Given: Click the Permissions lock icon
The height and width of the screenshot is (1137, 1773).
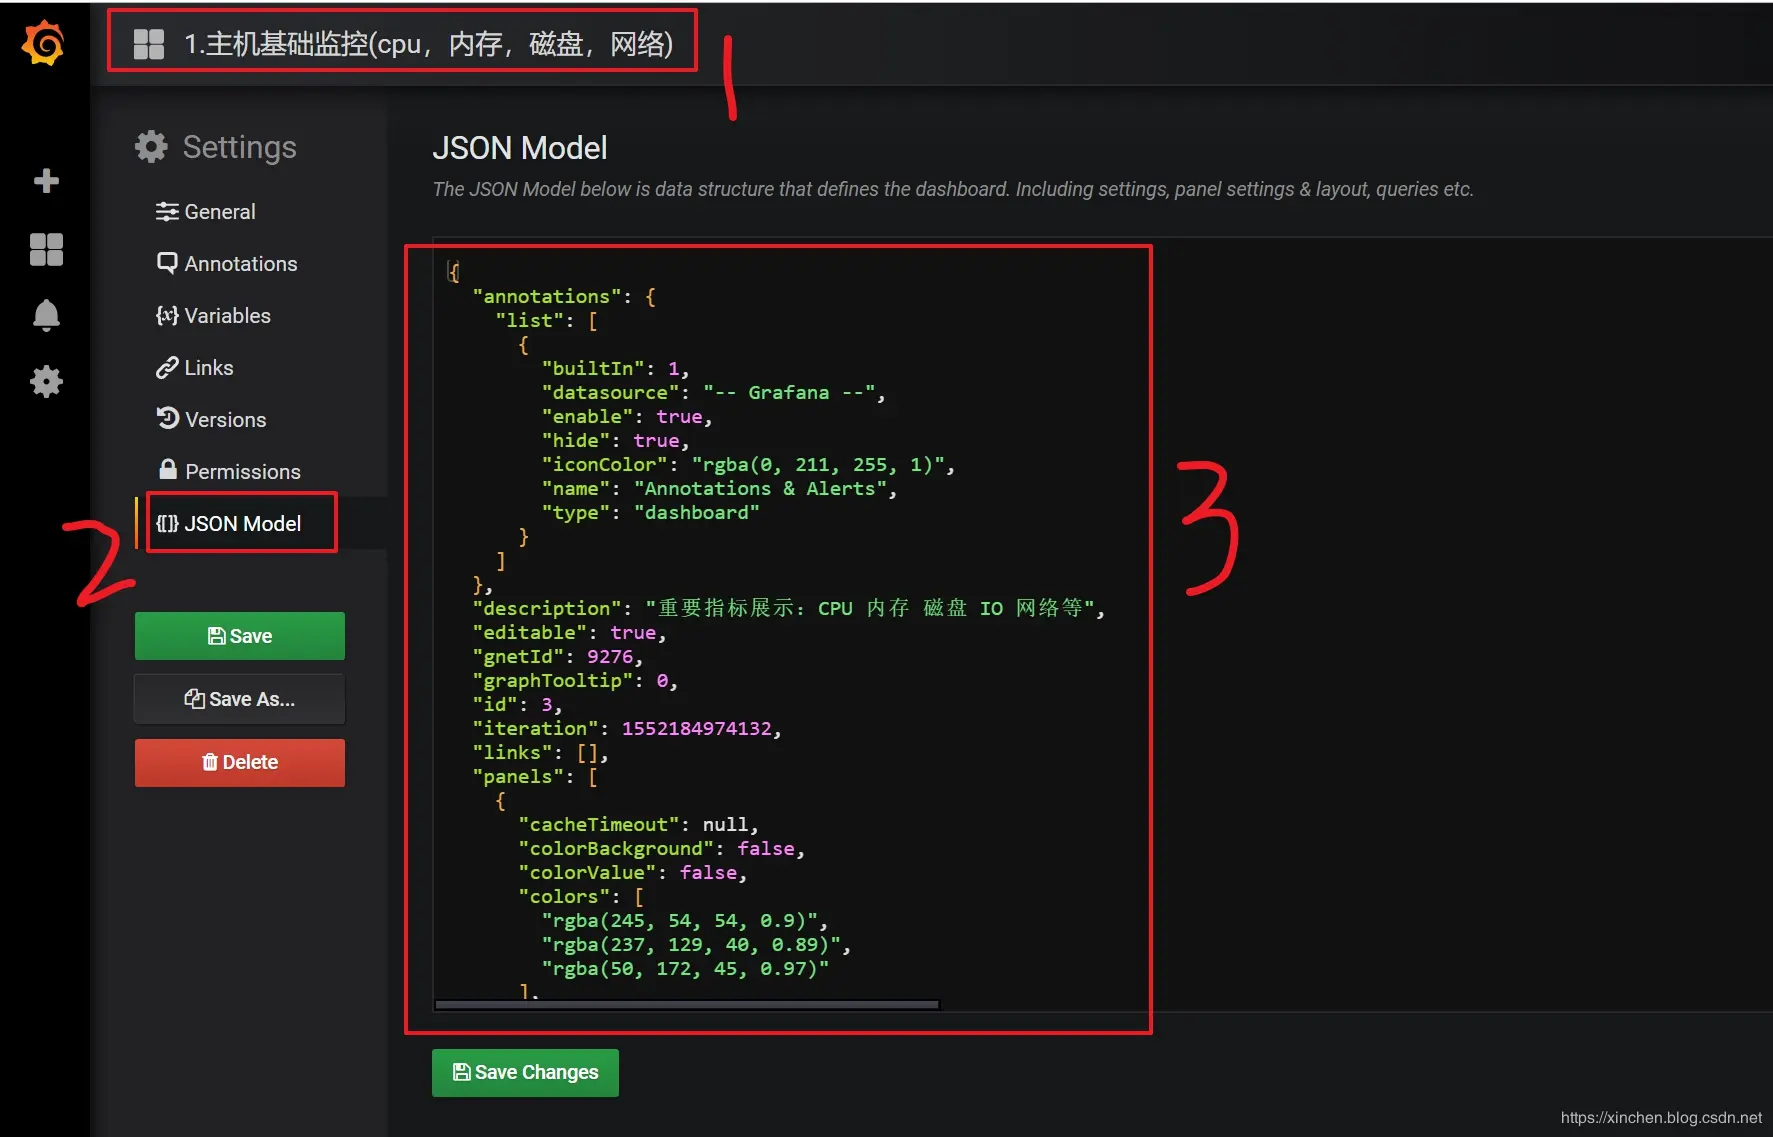Looking at the screenshot, I should pos(168,469).
